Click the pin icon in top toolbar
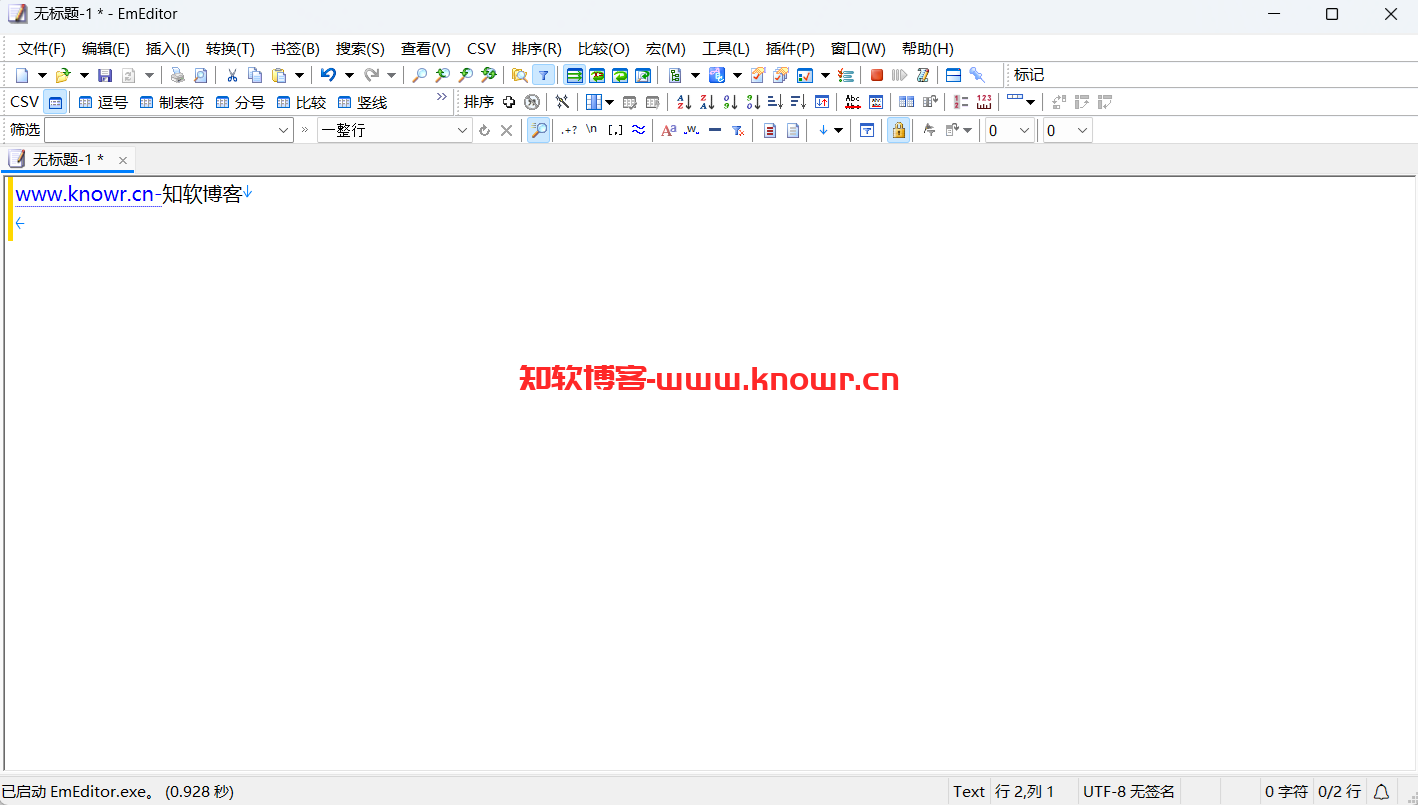1418x805 pixels. [x=977, y=75]
